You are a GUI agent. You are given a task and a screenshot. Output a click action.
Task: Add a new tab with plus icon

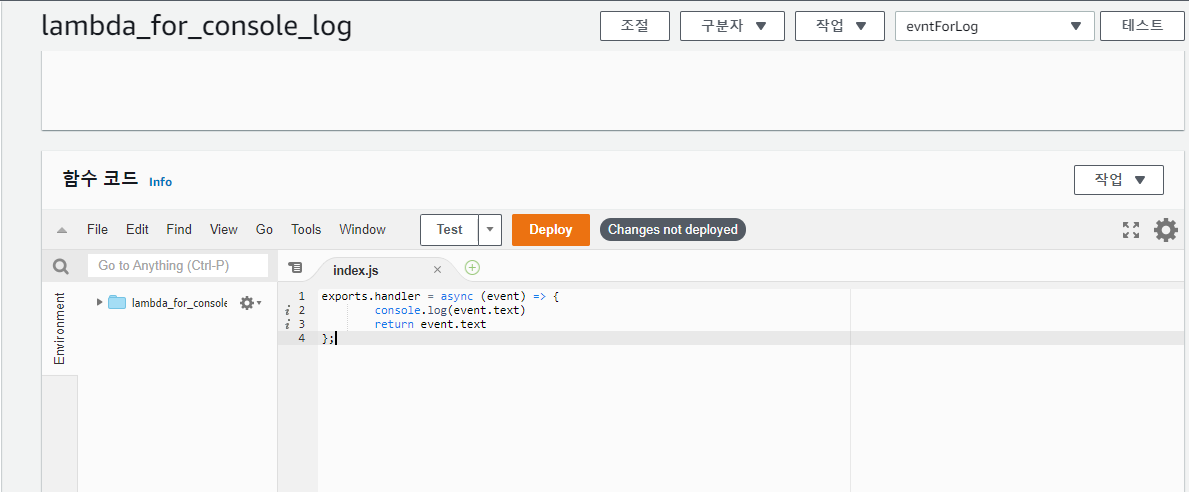[x=472, y=267]
